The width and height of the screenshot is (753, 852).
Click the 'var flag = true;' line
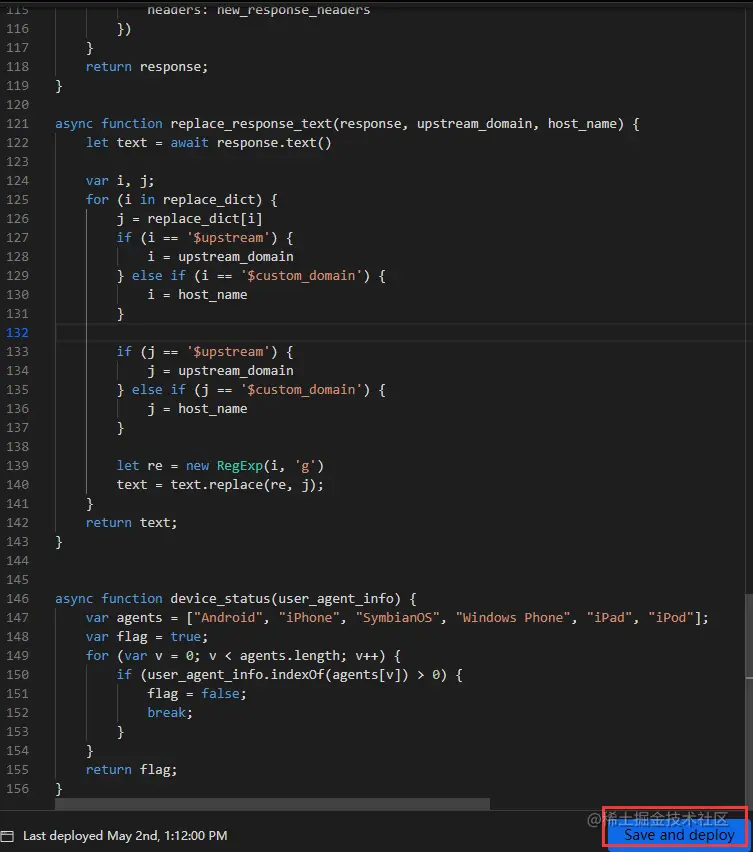[147, 637]
